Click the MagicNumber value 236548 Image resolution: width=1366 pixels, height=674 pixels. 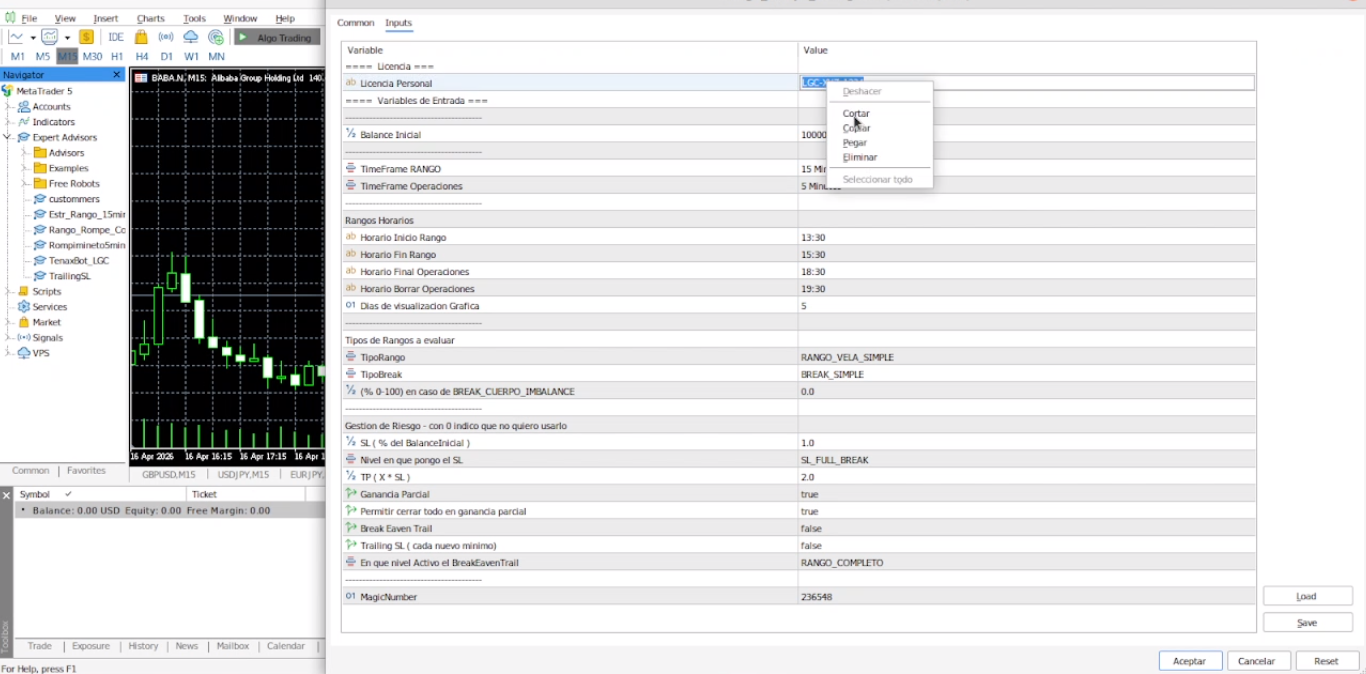click(816, 596)
